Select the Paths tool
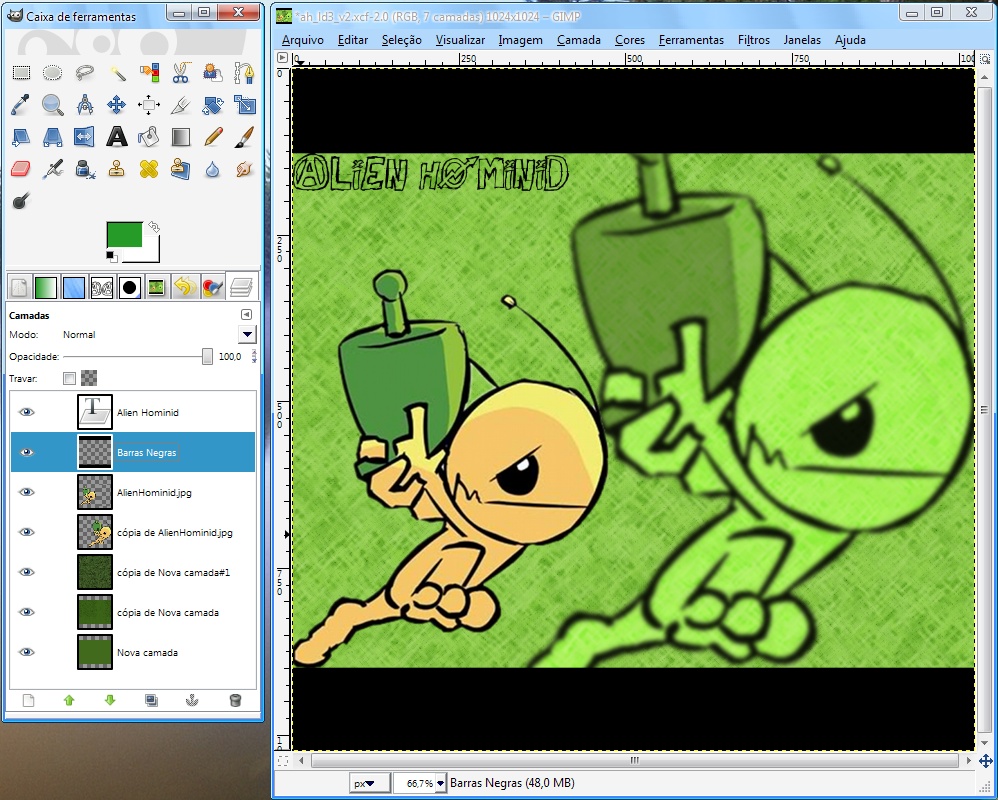The height and width of the screenshot is (800, 998). click(x=244, y=73)
